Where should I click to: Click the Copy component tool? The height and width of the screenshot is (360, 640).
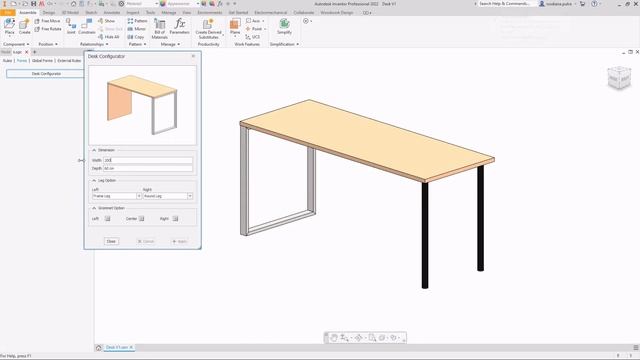(136, 37)
